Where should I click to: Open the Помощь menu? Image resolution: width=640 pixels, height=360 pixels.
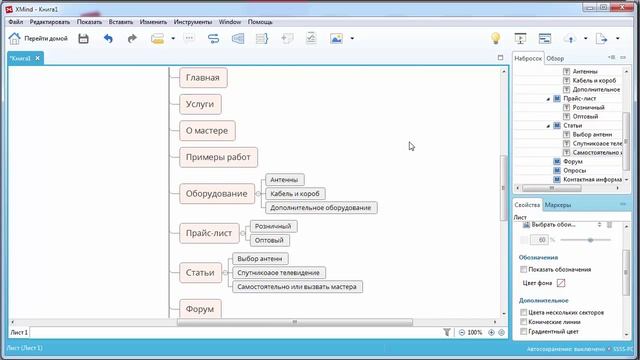point(260,22)
